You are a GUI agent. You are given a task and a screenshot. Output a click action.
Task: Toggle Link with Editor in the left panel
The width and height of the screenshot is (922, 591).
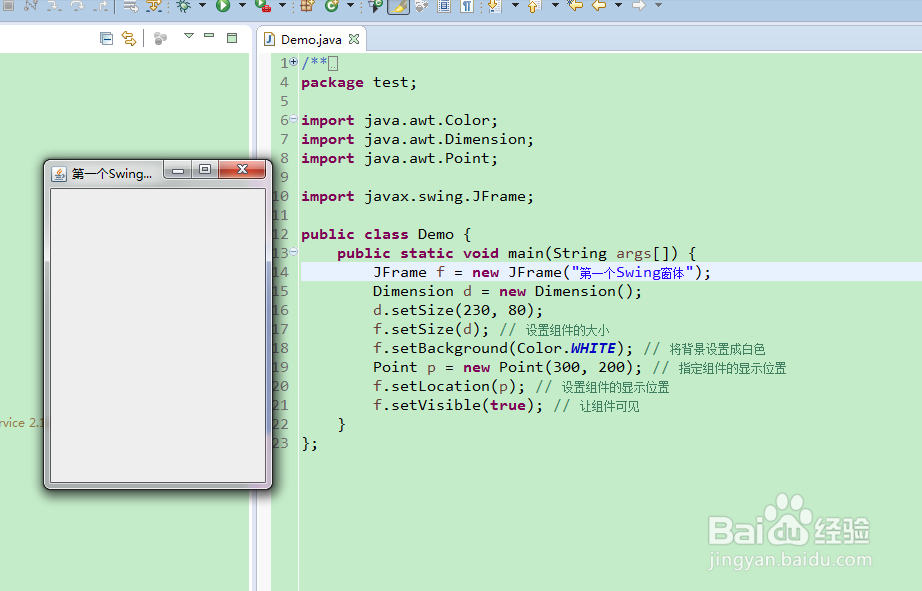click(x=128, y=38)
